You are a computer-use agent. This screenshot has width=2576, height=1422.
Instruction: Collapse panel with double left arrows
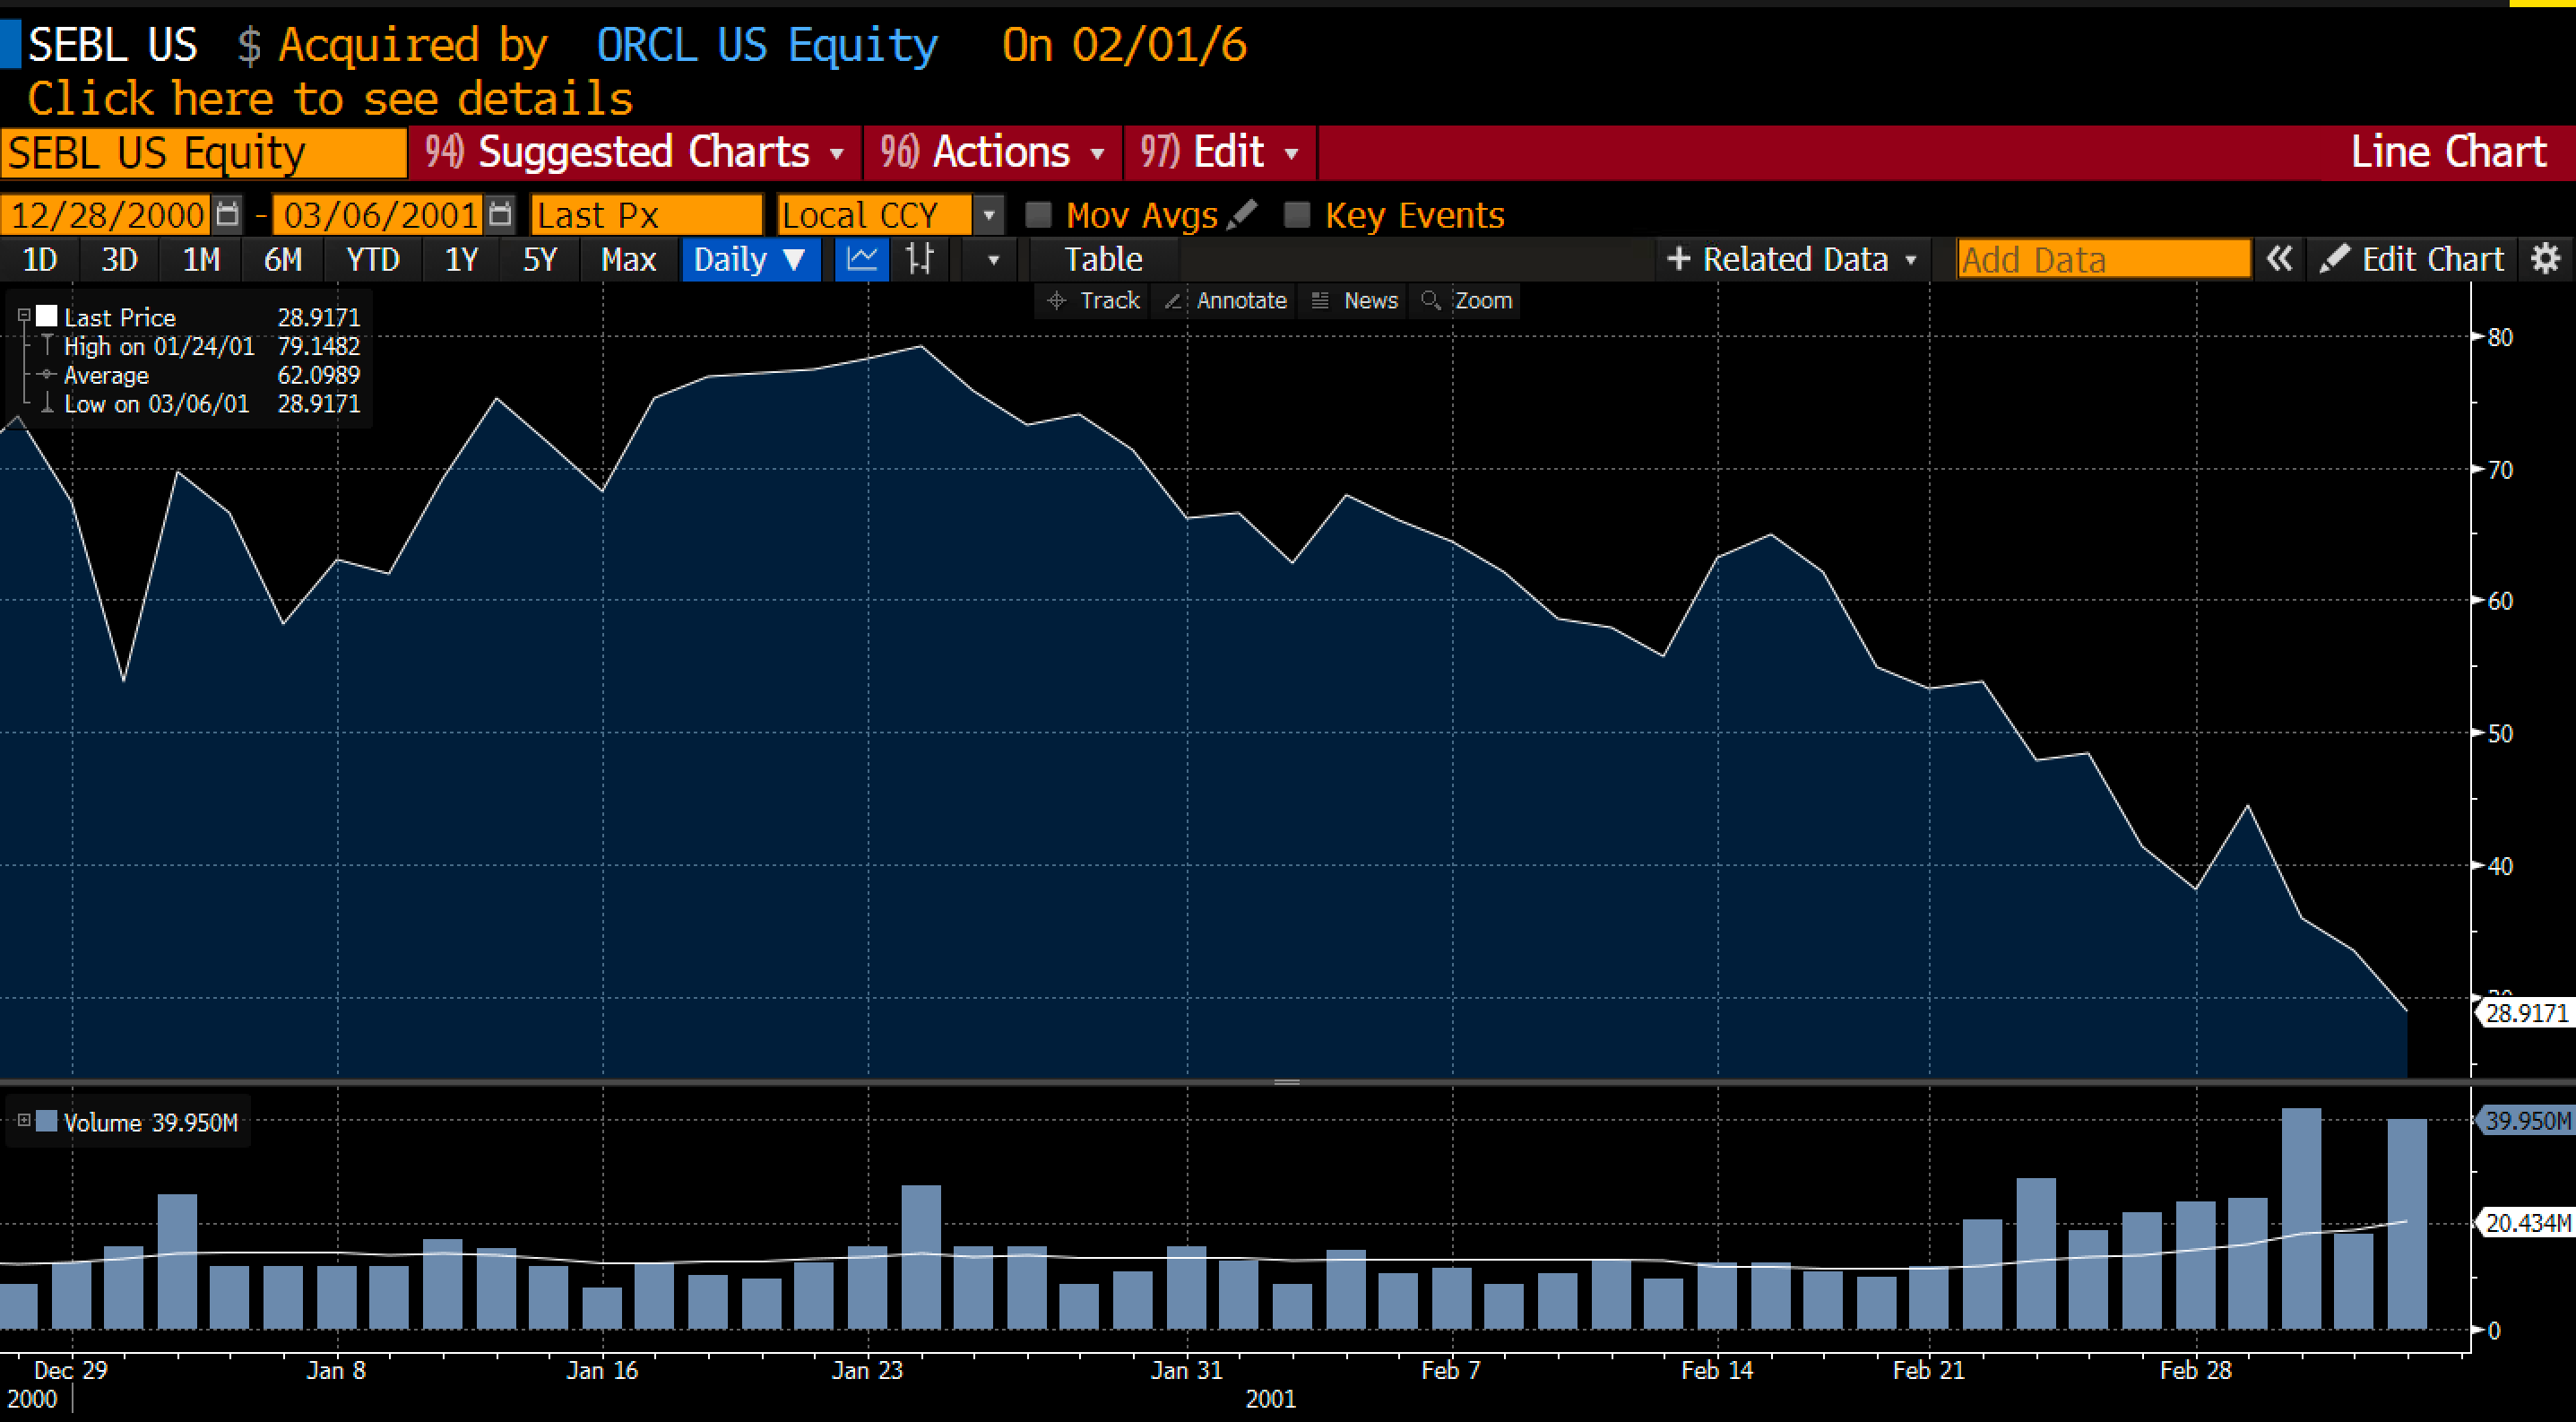[x=2279, y=259]
